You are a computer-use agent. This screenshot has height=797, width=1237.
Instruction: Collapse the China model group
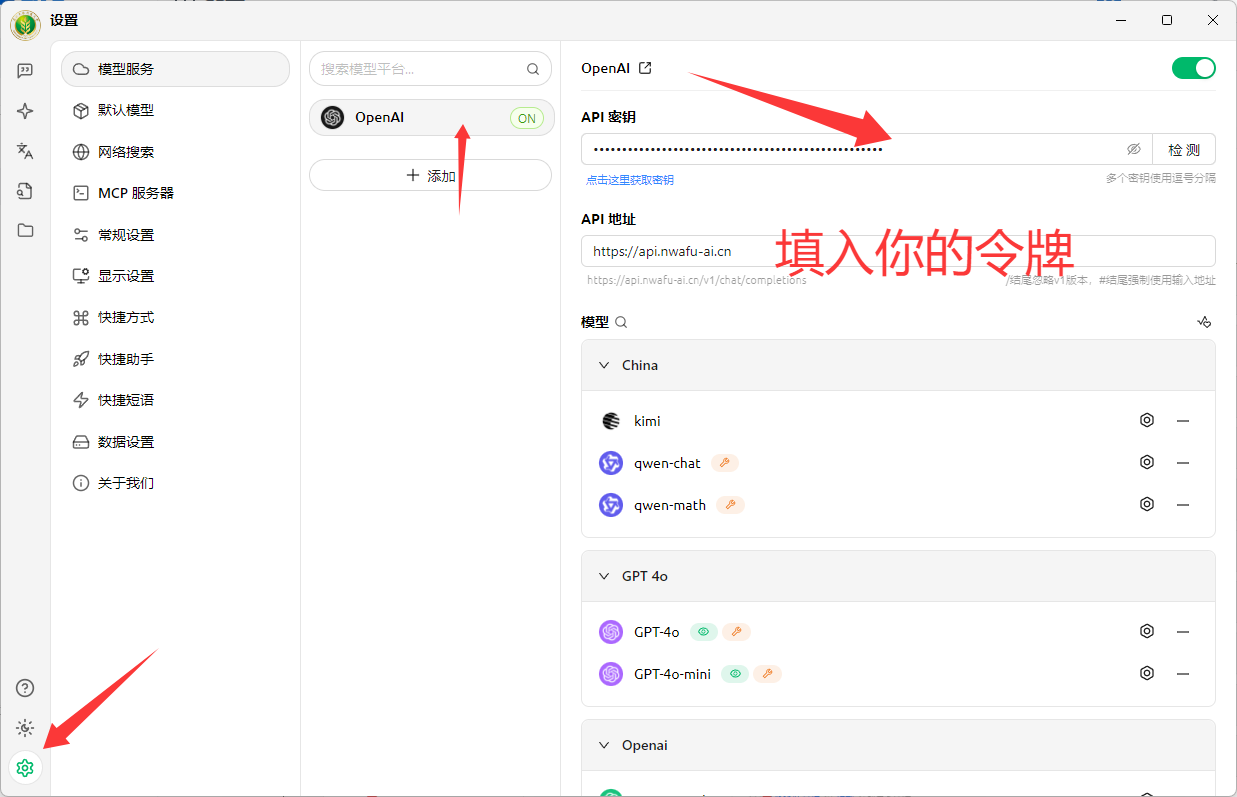click(604, 365)
